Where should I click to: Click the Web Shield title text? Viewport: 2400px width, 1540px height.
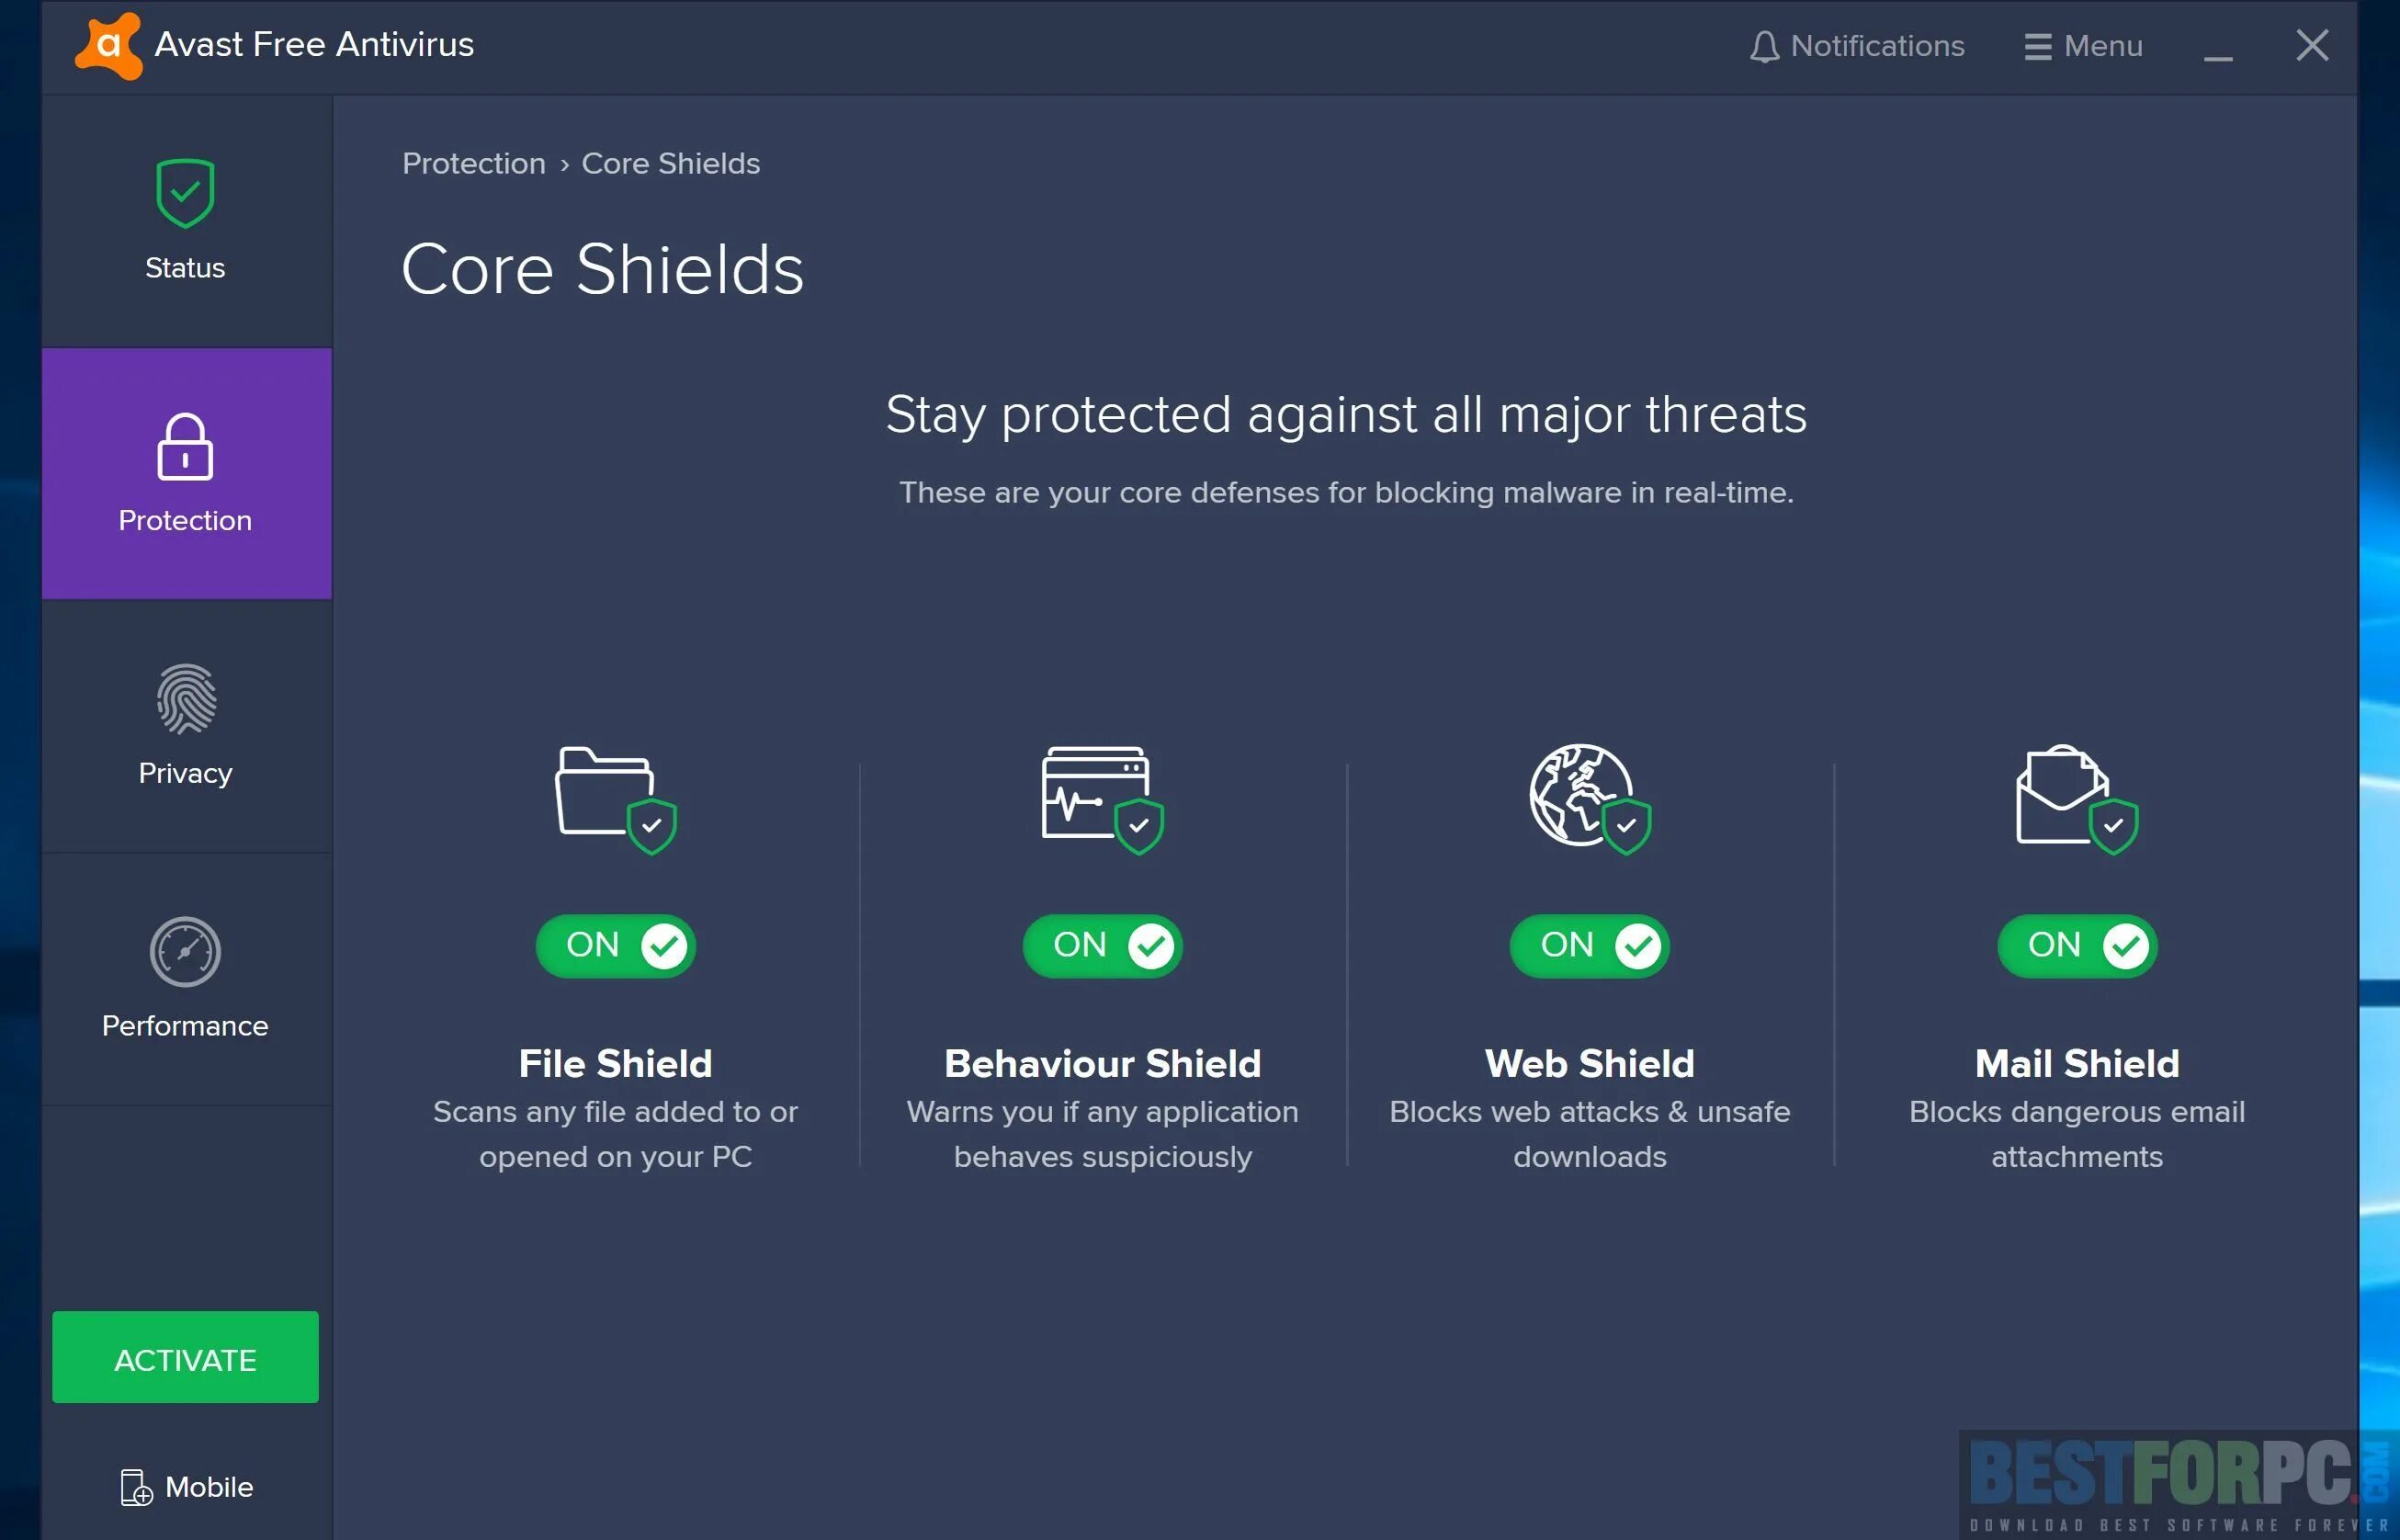pos(1589,1063)
